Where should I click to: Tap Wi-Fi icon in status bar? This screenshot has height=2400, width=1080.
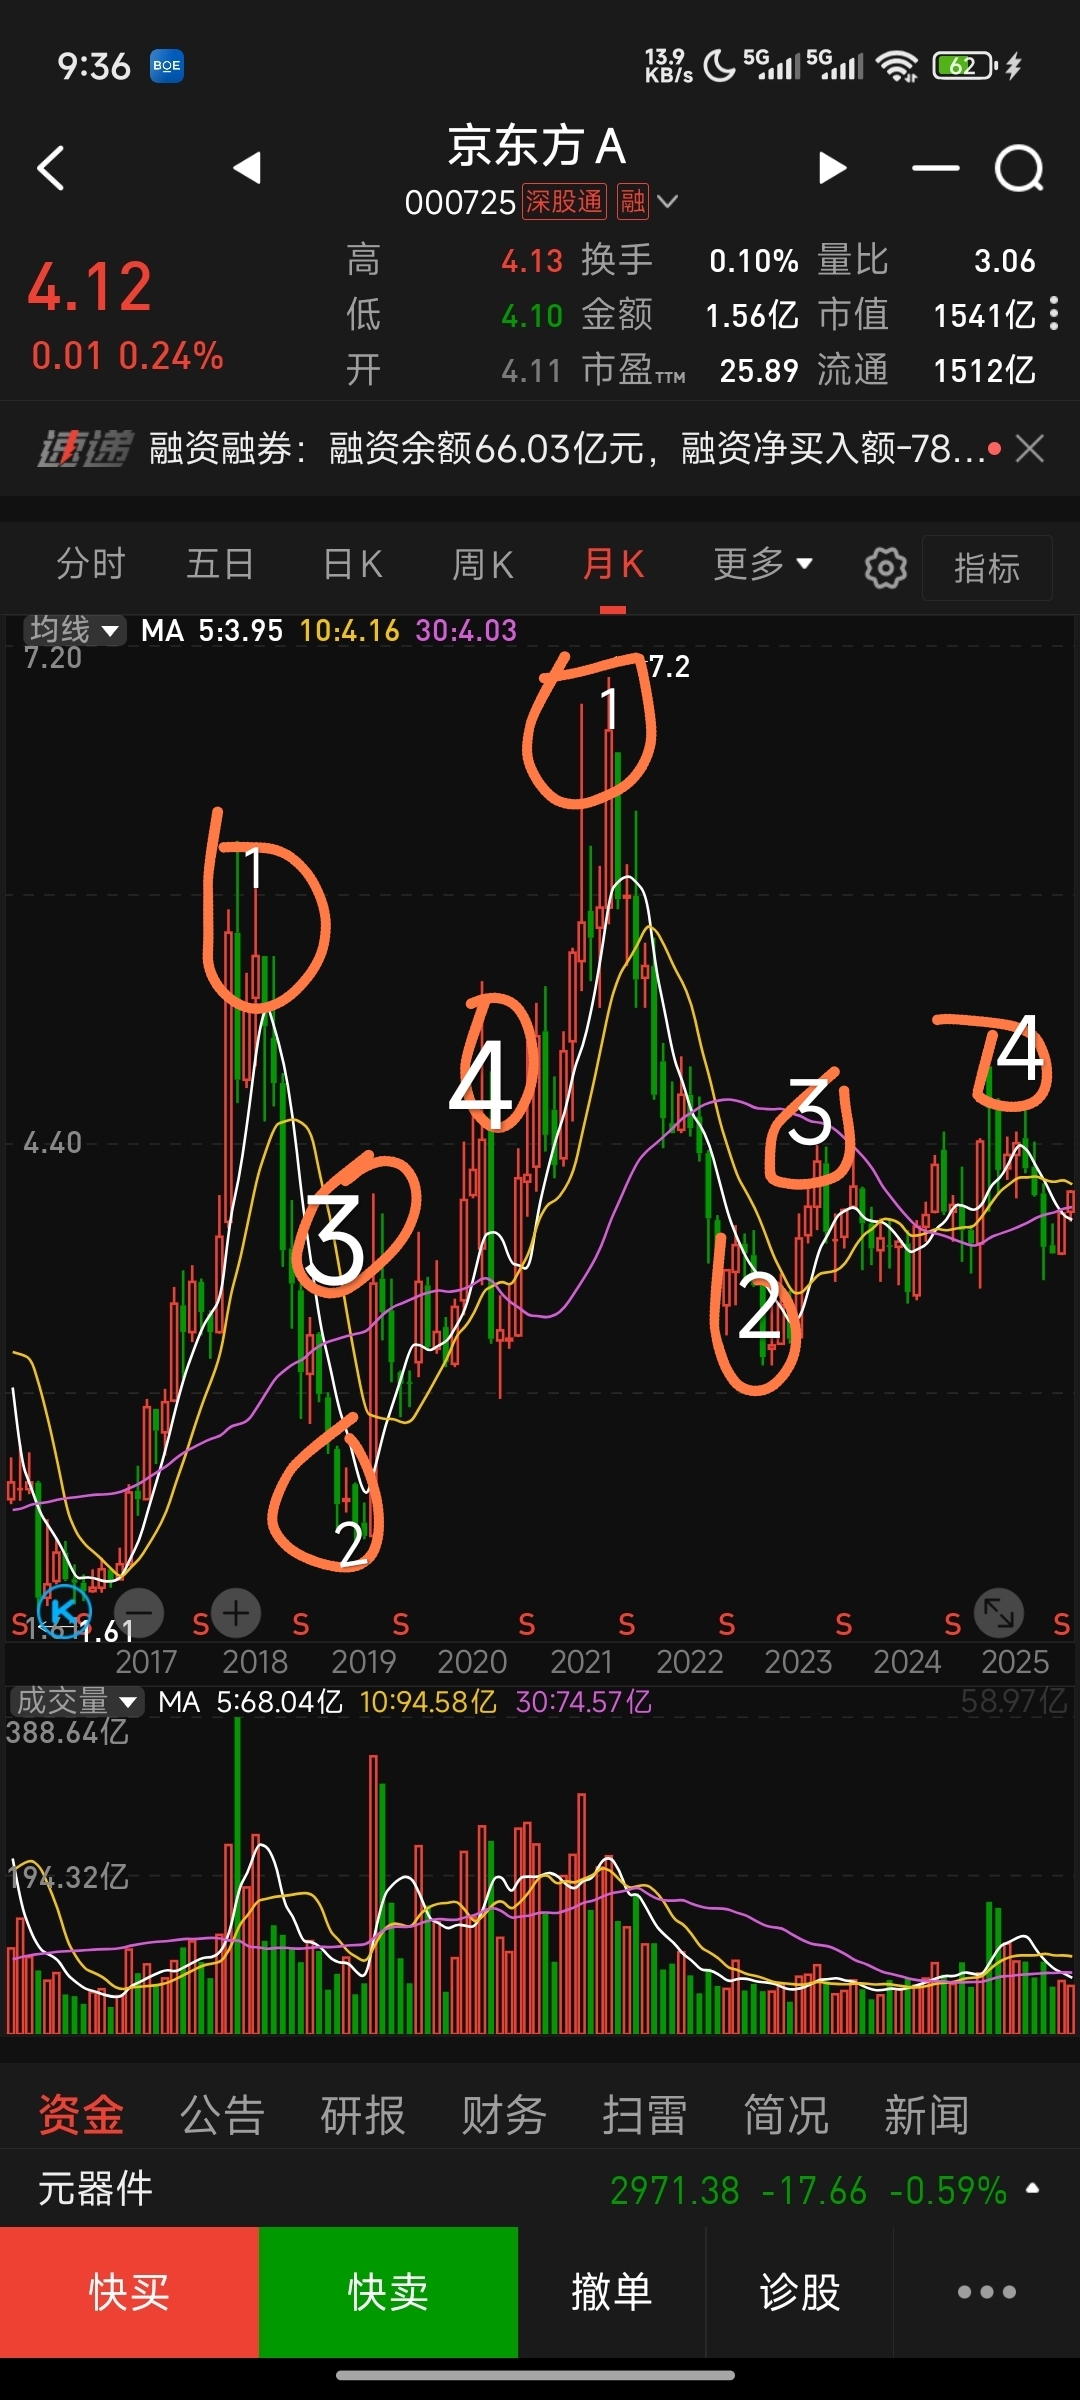click(x=896, y=66)
